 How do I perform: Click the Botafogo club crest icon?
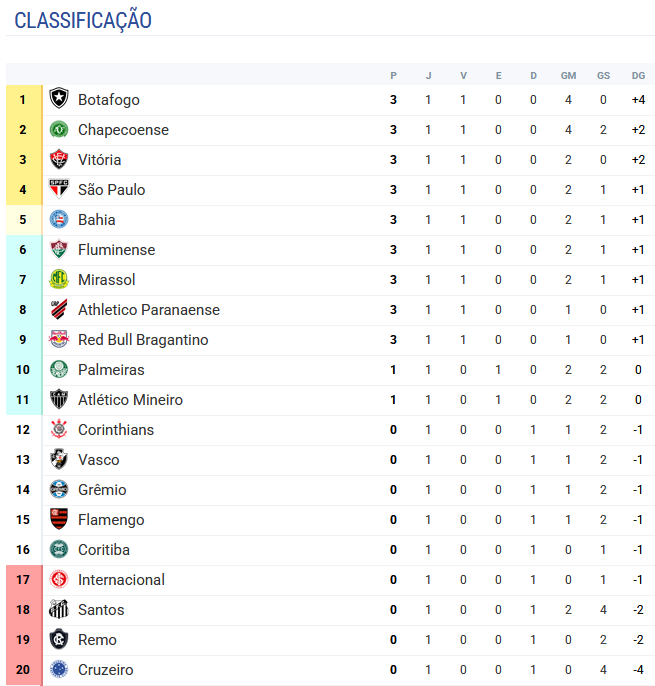coord(59,100)
